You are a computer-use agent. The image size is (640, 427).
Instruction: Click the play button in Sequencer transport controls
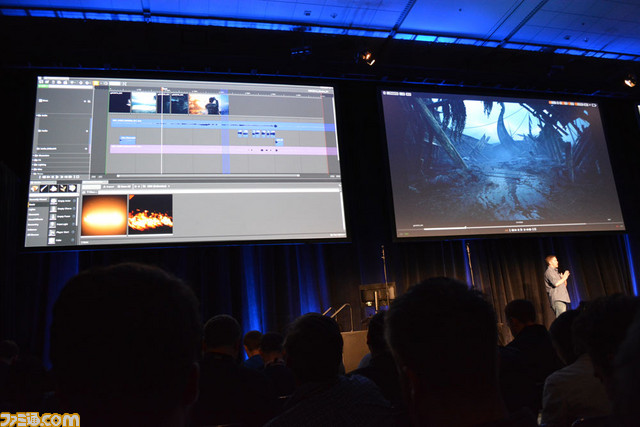57,177
